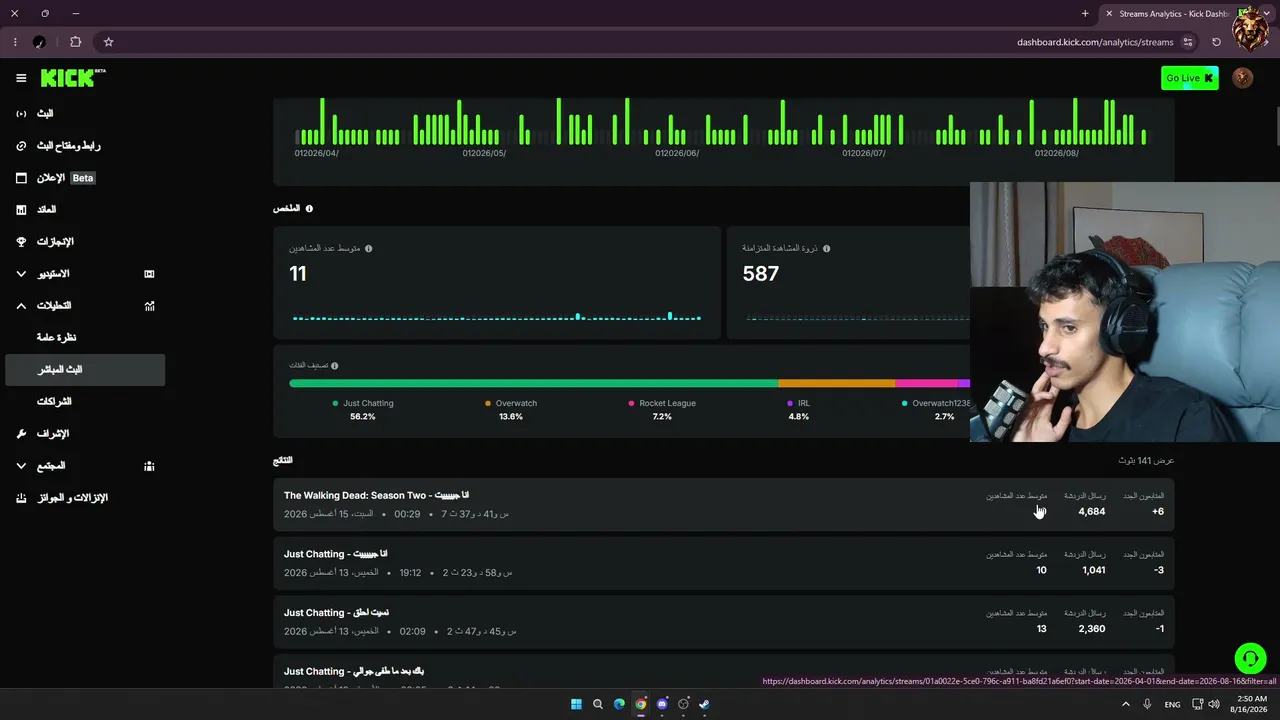Expand the الاستديو sidebar section
Screen dimensions: 1280x720
[85, 274]
